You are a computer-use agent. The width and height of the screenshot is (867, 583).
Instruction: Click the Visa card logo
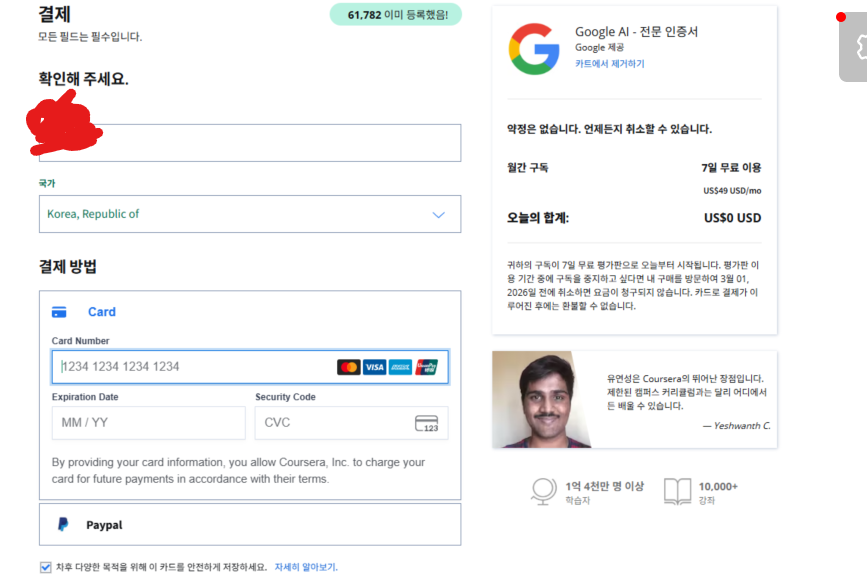374,367
